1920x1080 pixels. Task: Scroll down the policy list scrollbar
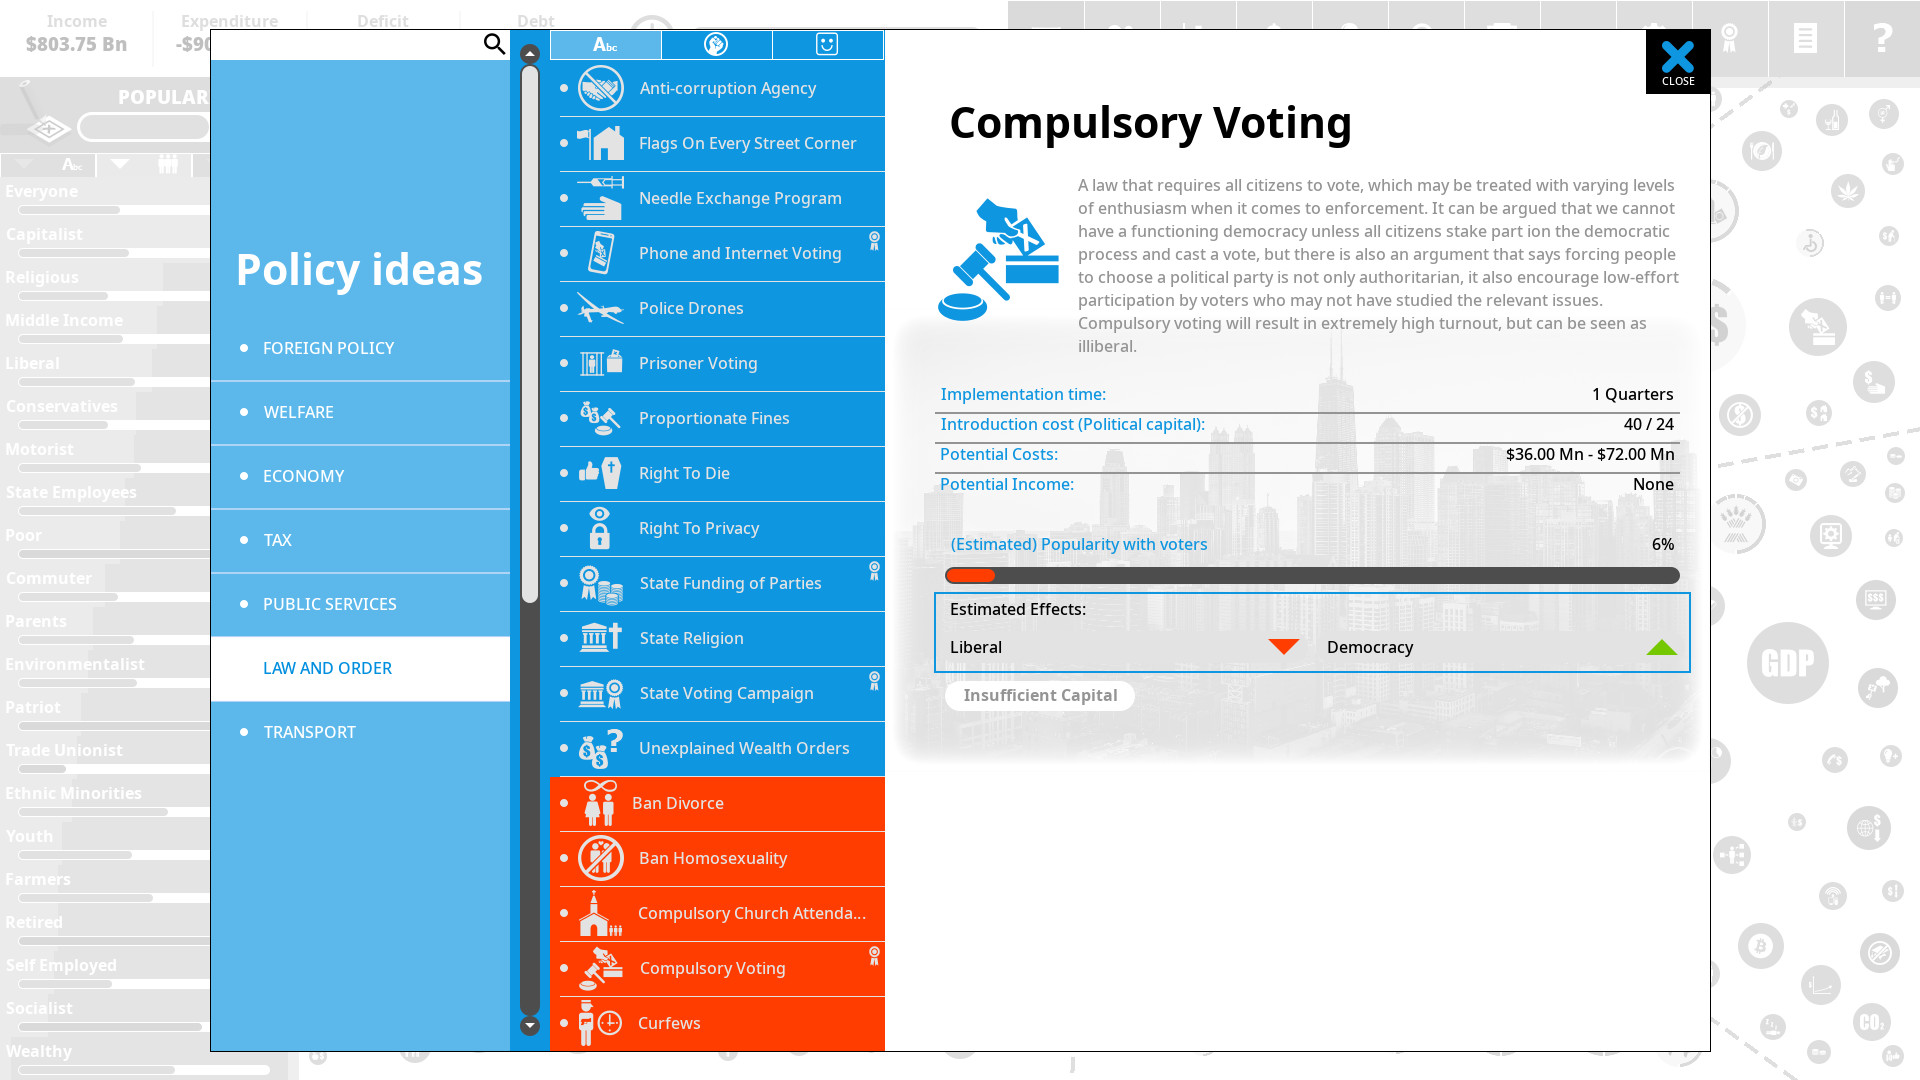[530, 1026]
